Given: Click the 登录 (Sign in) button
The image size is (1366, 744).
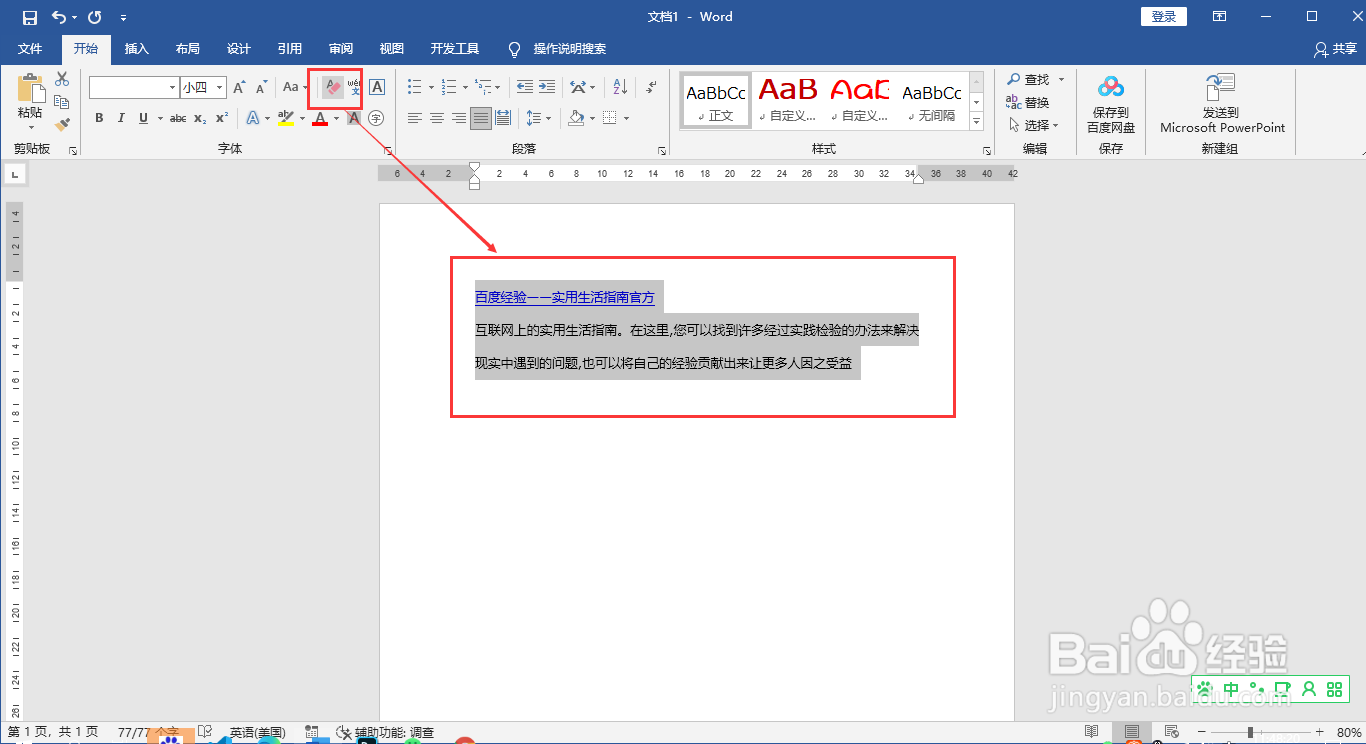Looking at the screenshot, I should [x=1164, y=17].
